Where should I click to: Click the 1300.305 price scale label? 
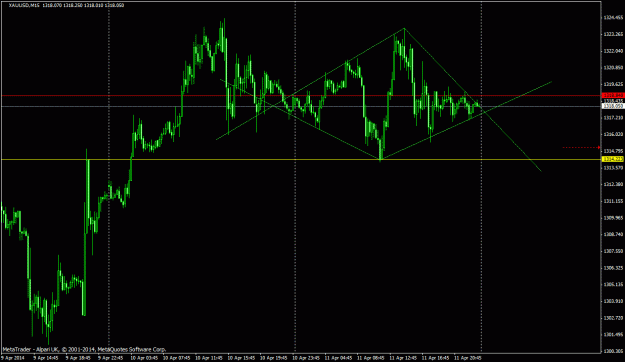(x=613, y=351)
